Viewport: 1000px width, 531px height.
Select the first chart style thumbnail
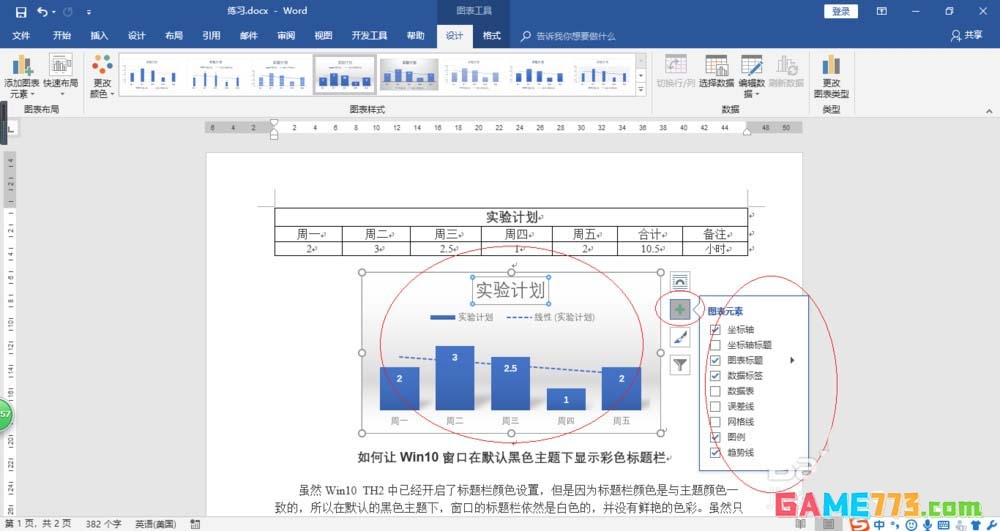[152, 75]
